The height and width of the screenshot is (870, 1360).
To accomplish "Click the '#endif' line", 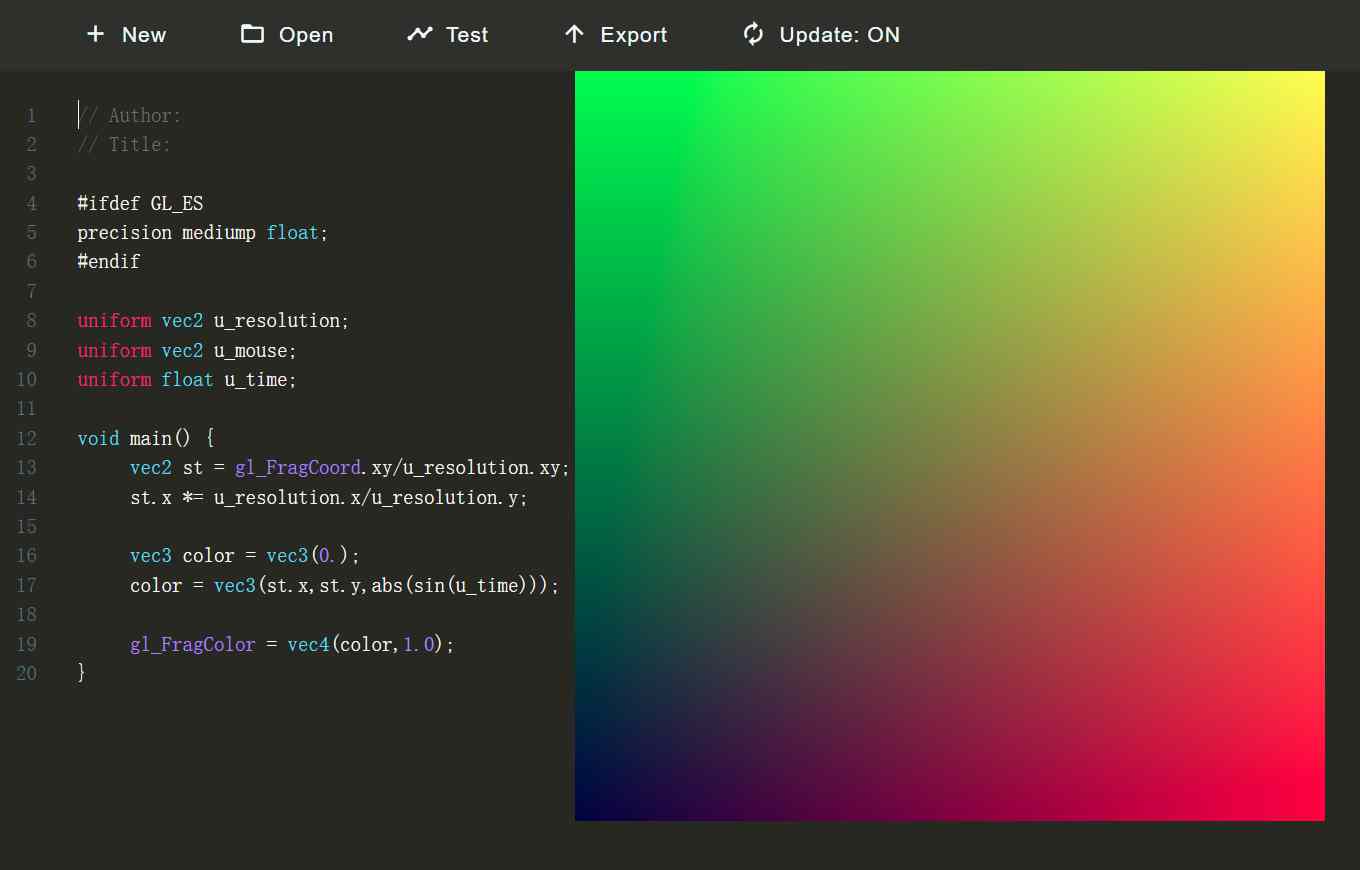I will point(109,261).
